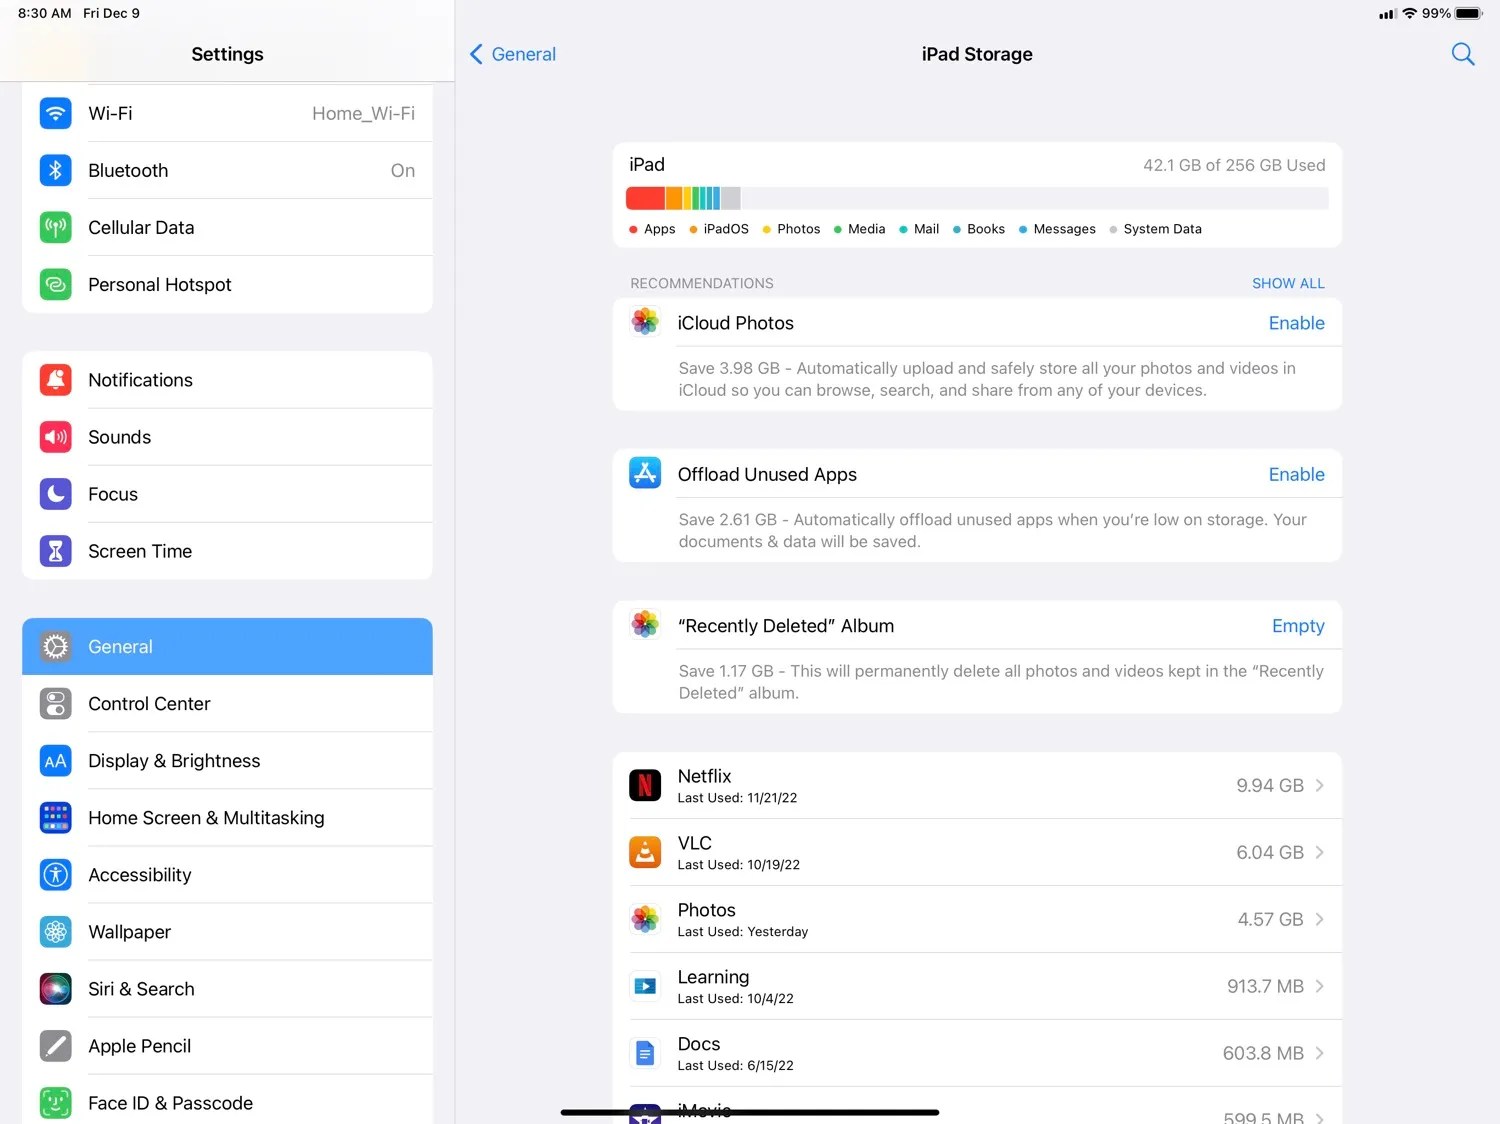Expand the VLC app storage entry

pos(1320,852)
